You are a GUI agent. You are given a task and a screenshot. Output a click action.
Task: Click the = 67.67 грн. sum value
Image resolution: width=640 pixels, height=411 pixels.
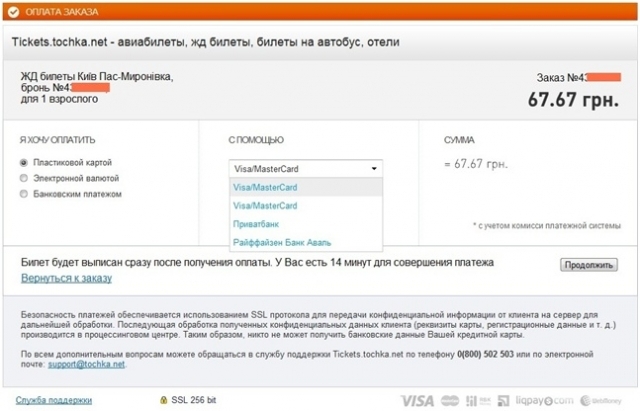[x=476, y=164]
